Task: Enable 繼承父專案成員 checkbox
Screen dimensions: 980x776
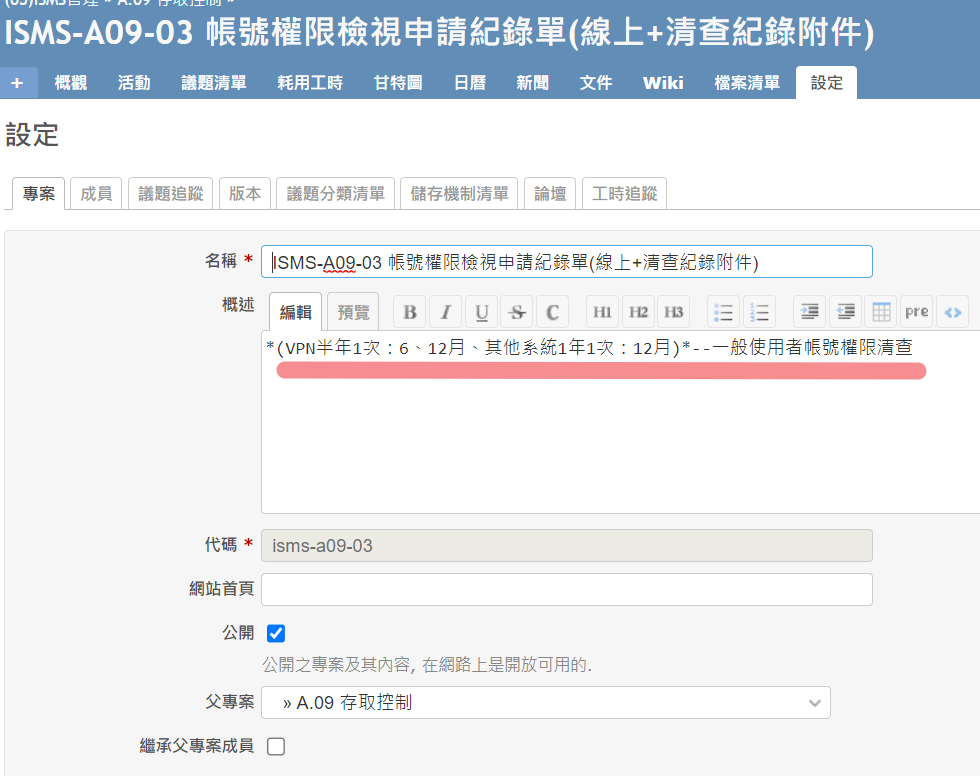Action: [276, 747]
